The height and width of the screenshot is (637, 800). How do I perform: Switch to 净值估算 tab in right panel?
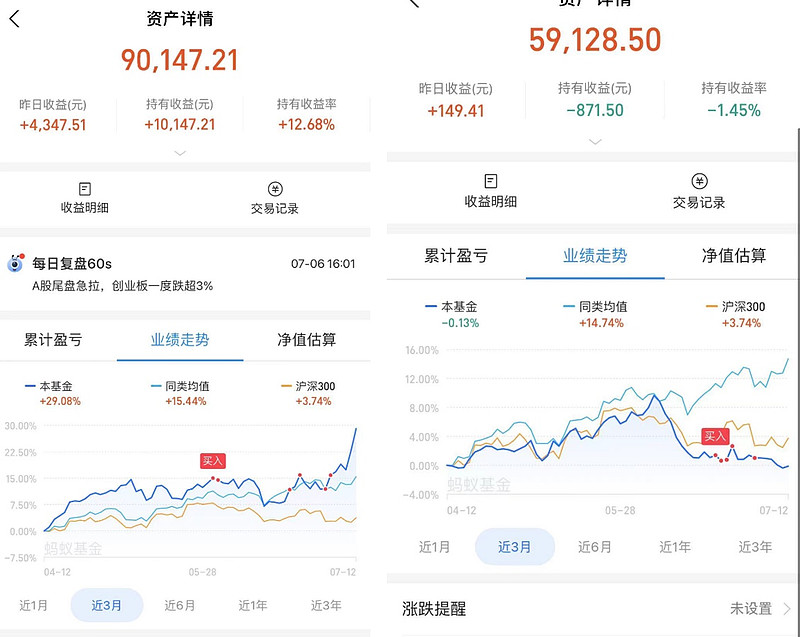[x=734, y=256]
